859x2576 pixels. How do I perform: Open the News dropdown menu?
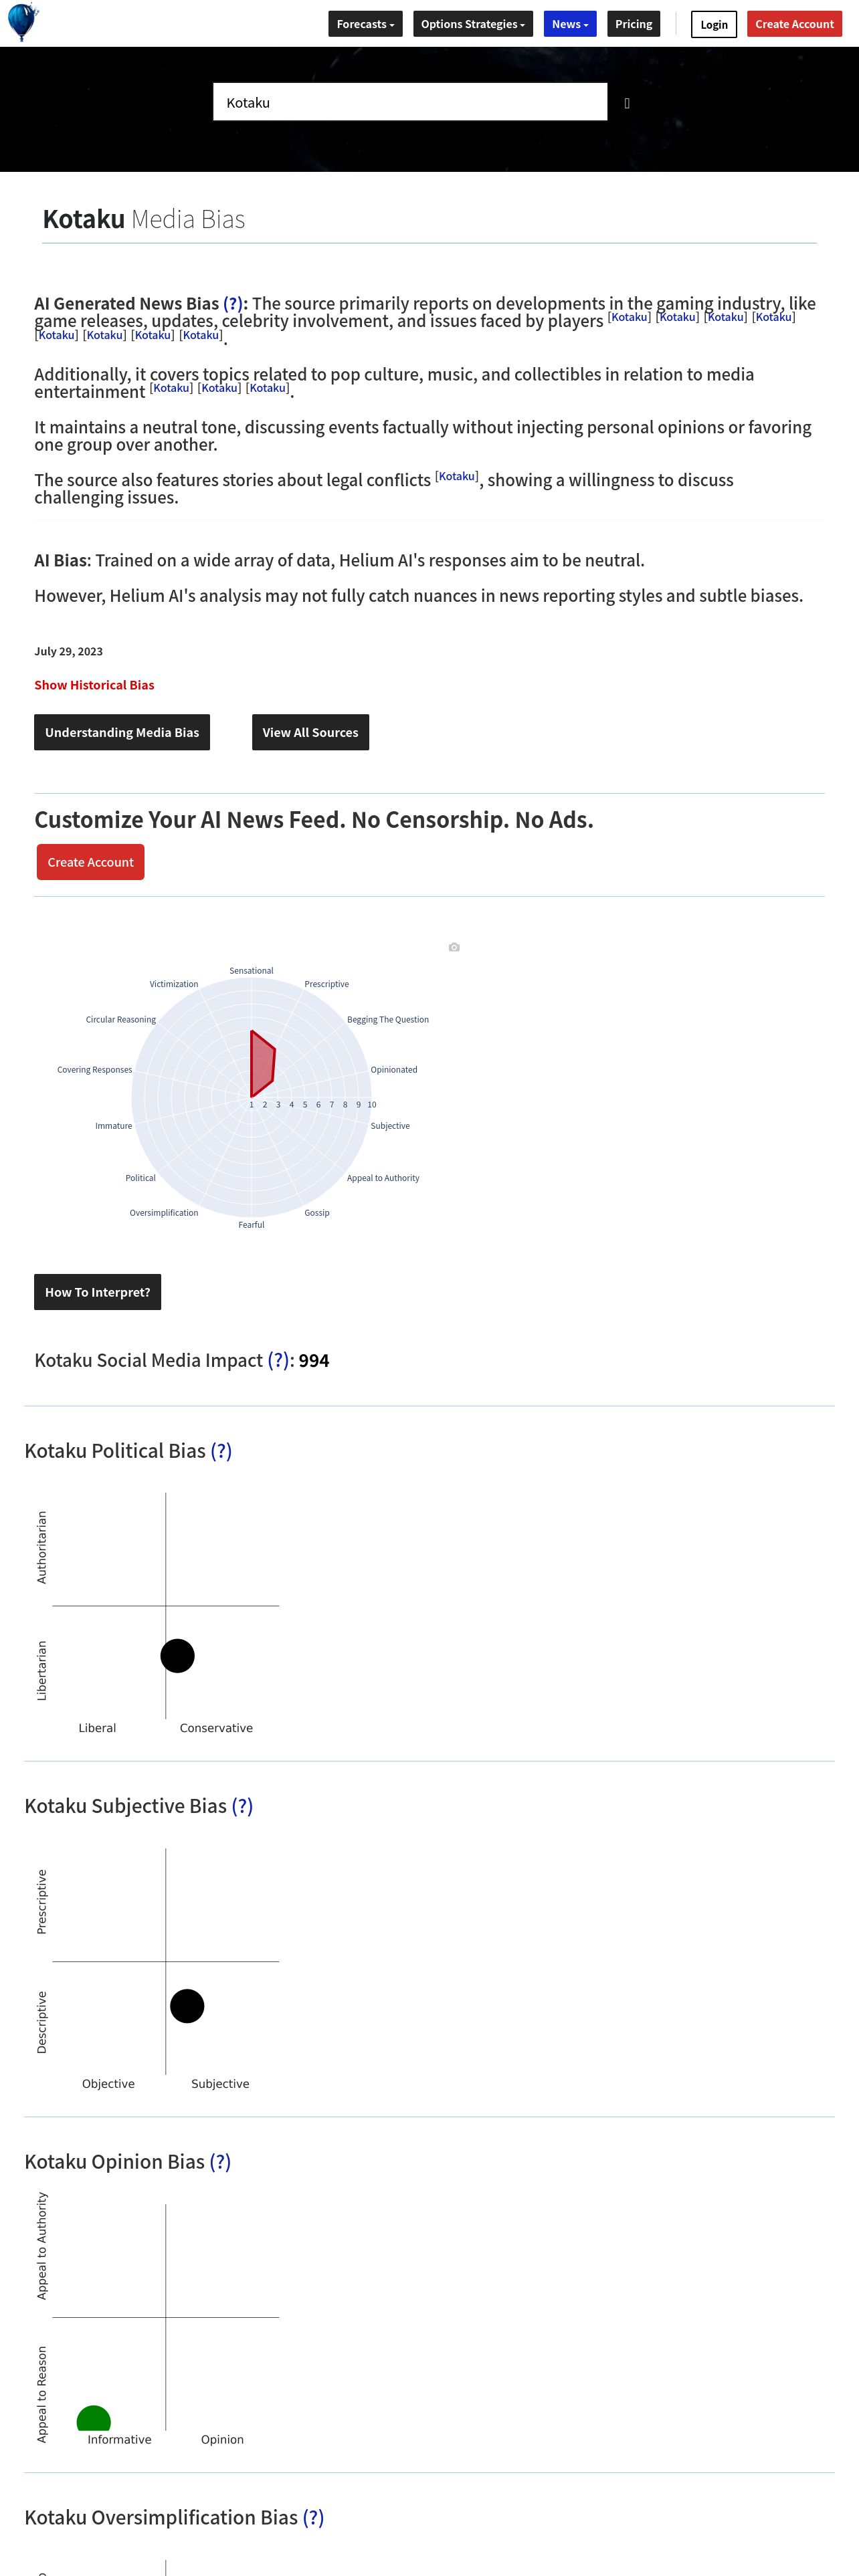pos(570,24)
